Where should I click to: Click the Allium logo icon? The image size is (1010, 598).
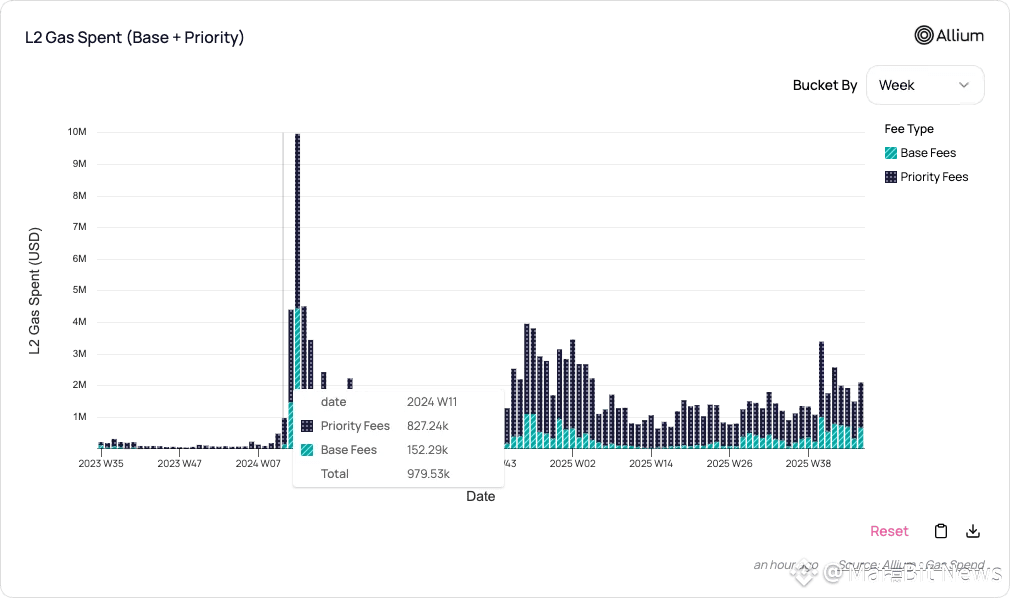pos(924,35)
